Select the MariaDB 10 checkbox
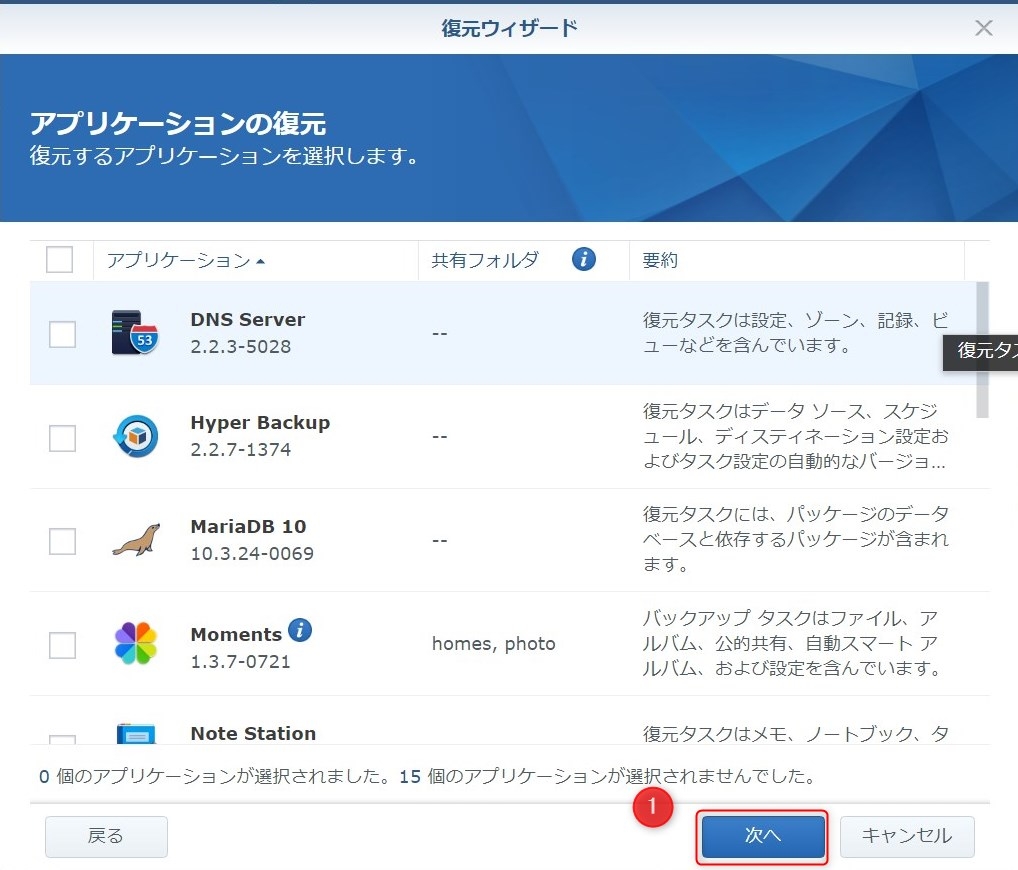The image size is (1018, 870). [x=62, y=541]
